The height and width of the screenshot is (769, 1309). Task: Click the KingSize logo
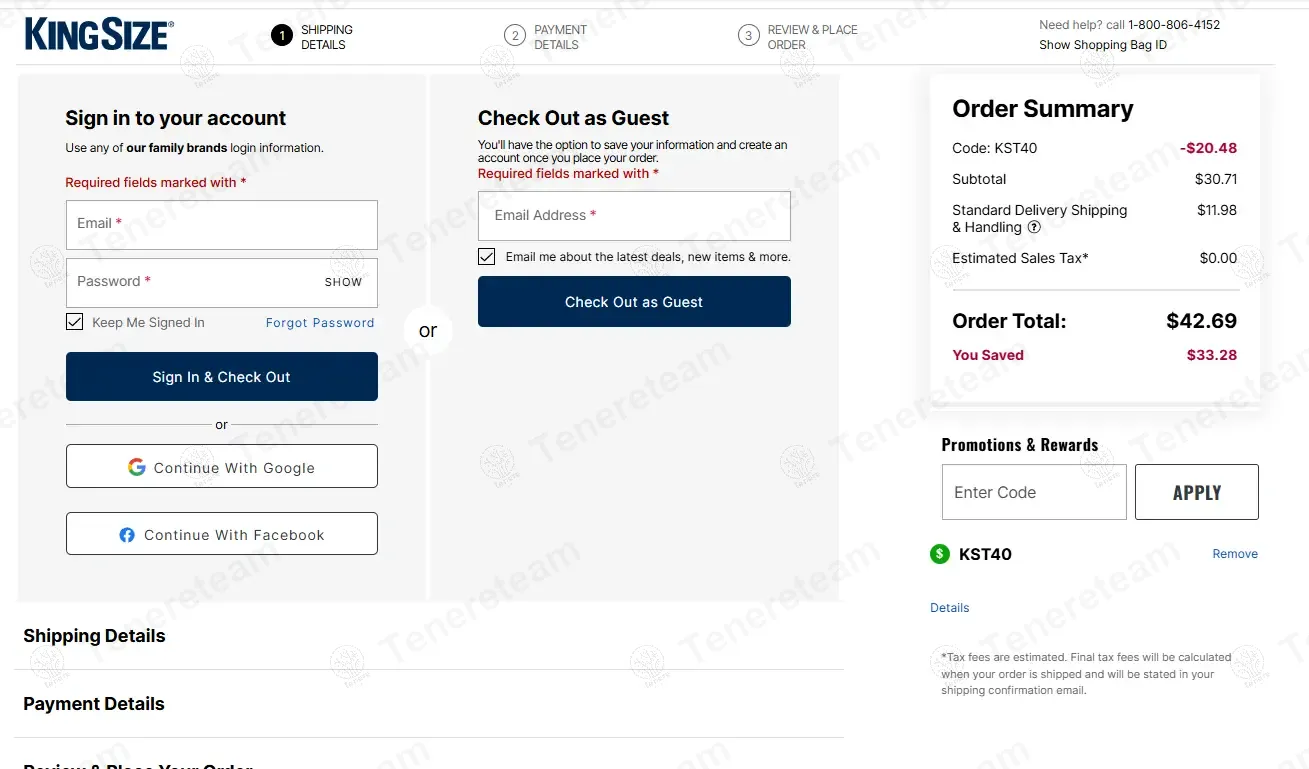coord(99,34)
